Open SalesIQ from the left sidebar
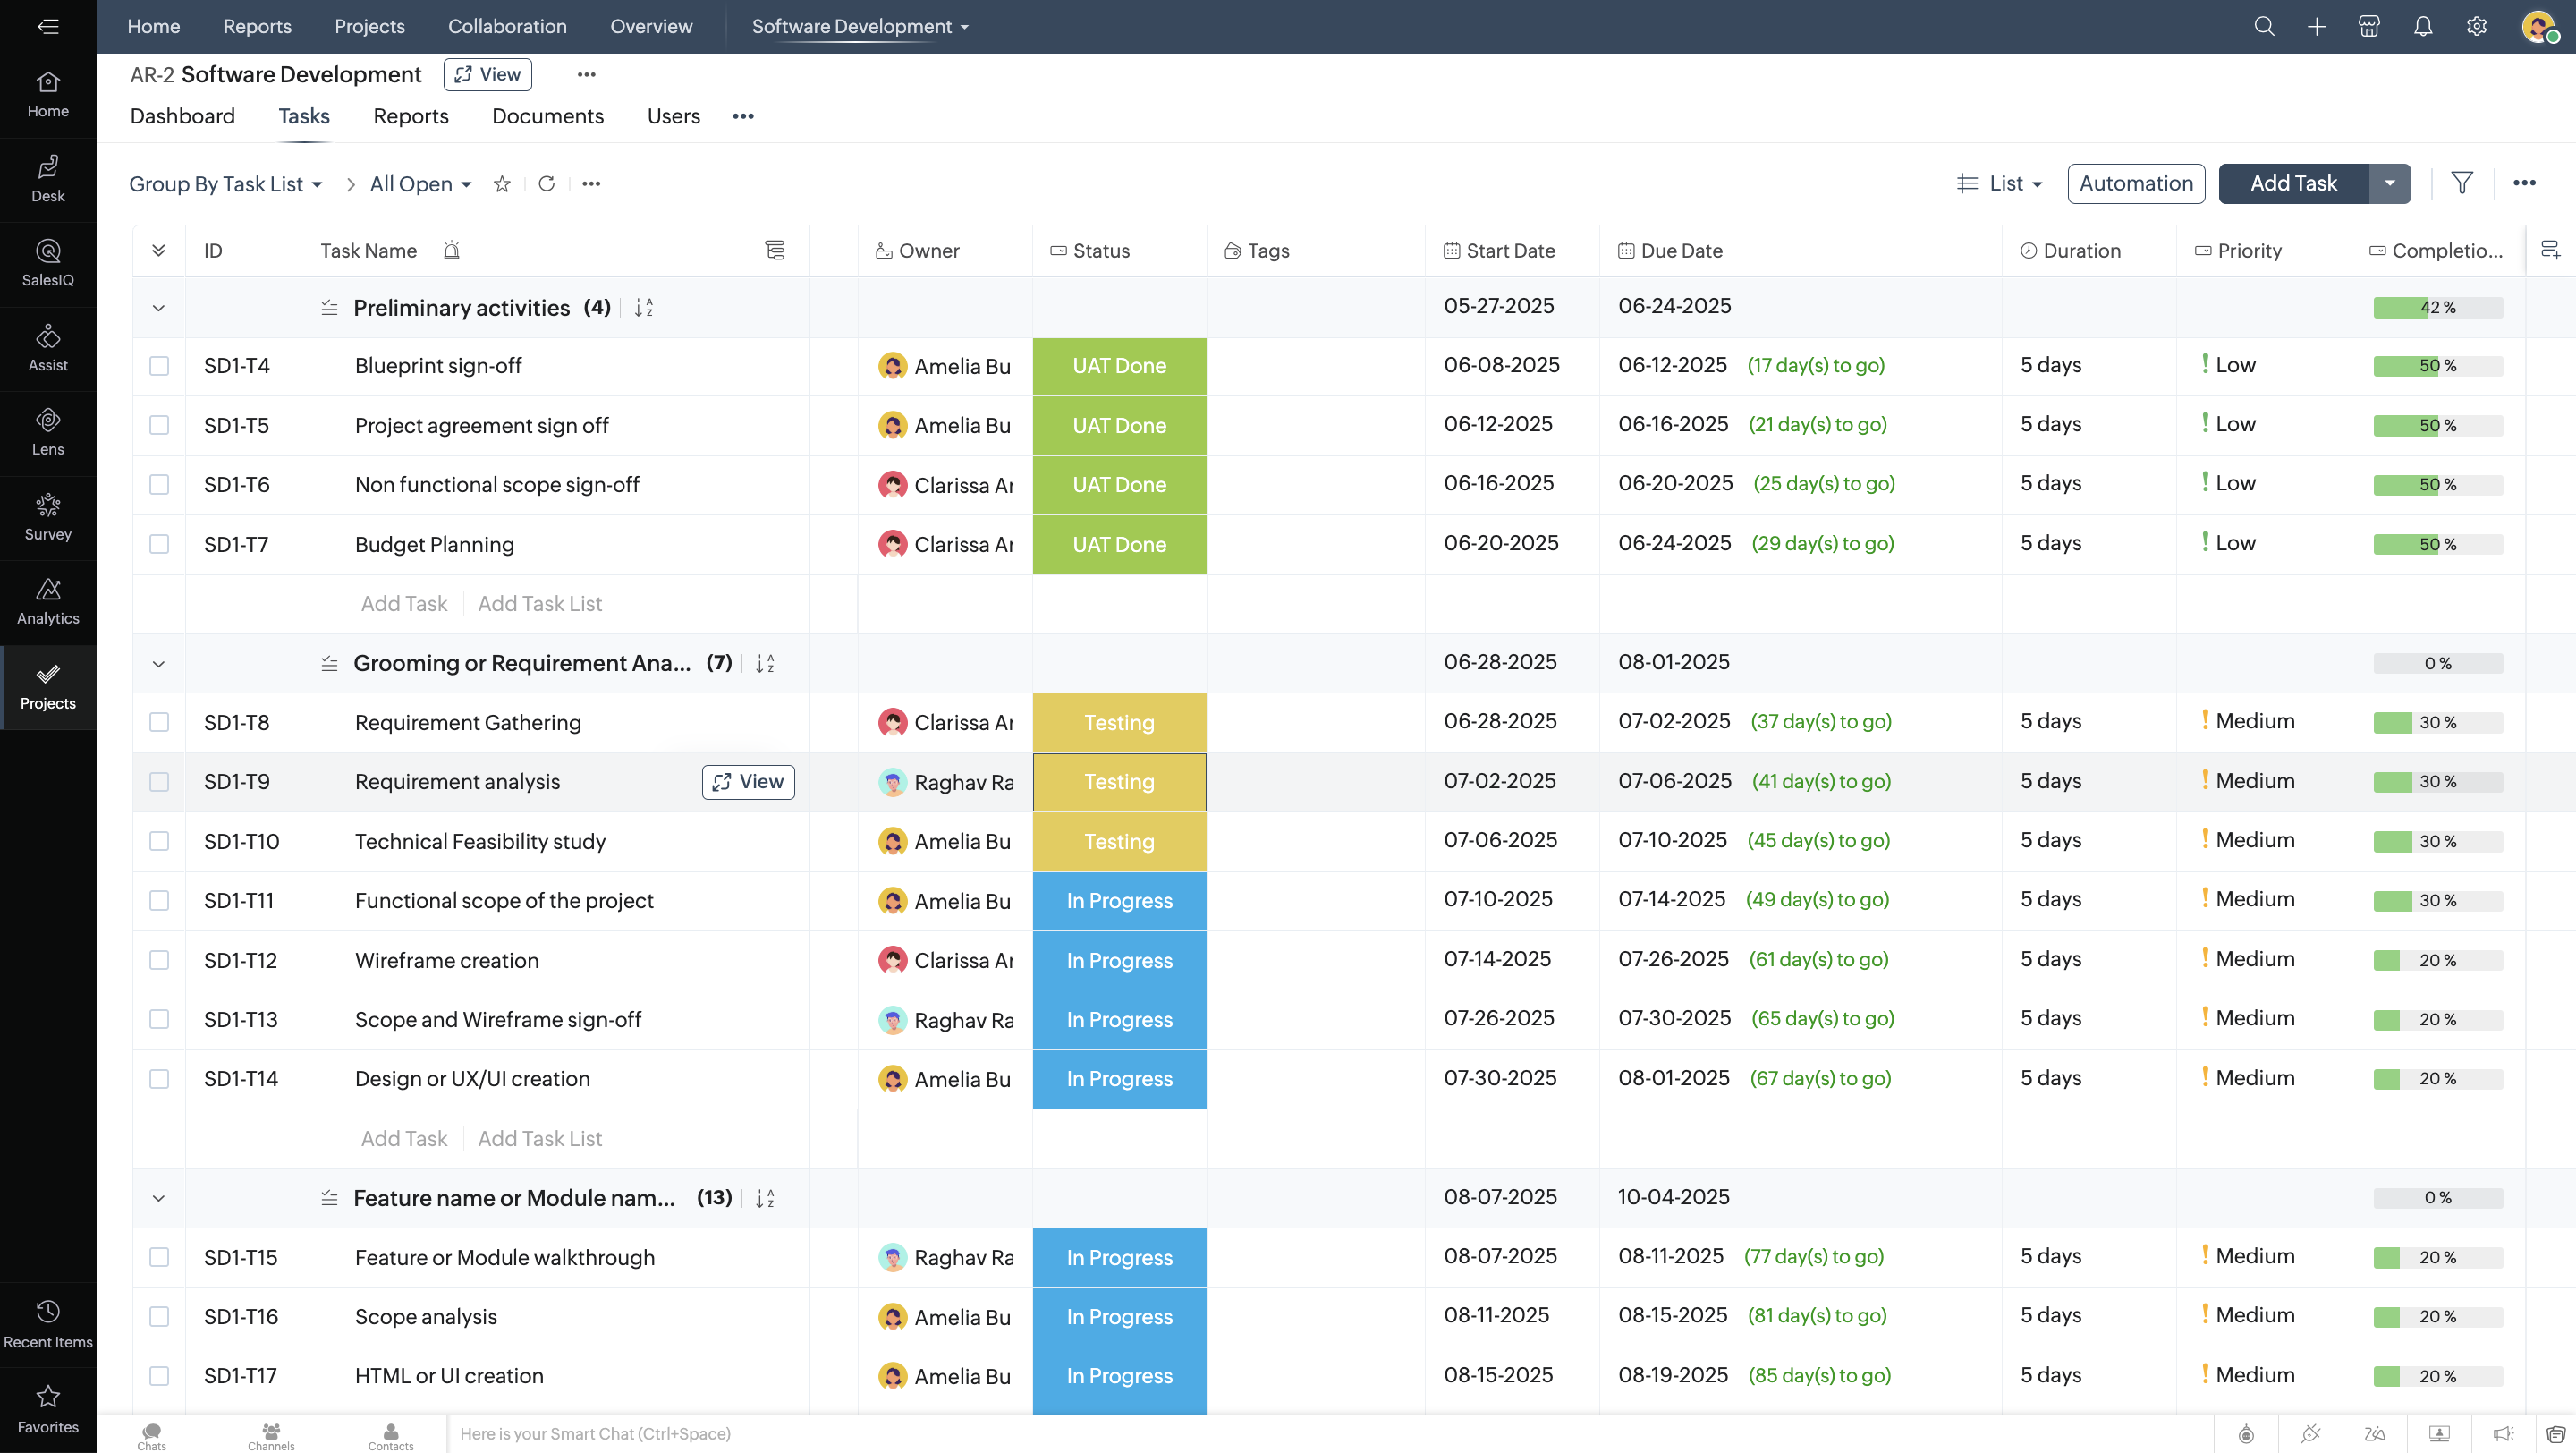 point(48,263)
